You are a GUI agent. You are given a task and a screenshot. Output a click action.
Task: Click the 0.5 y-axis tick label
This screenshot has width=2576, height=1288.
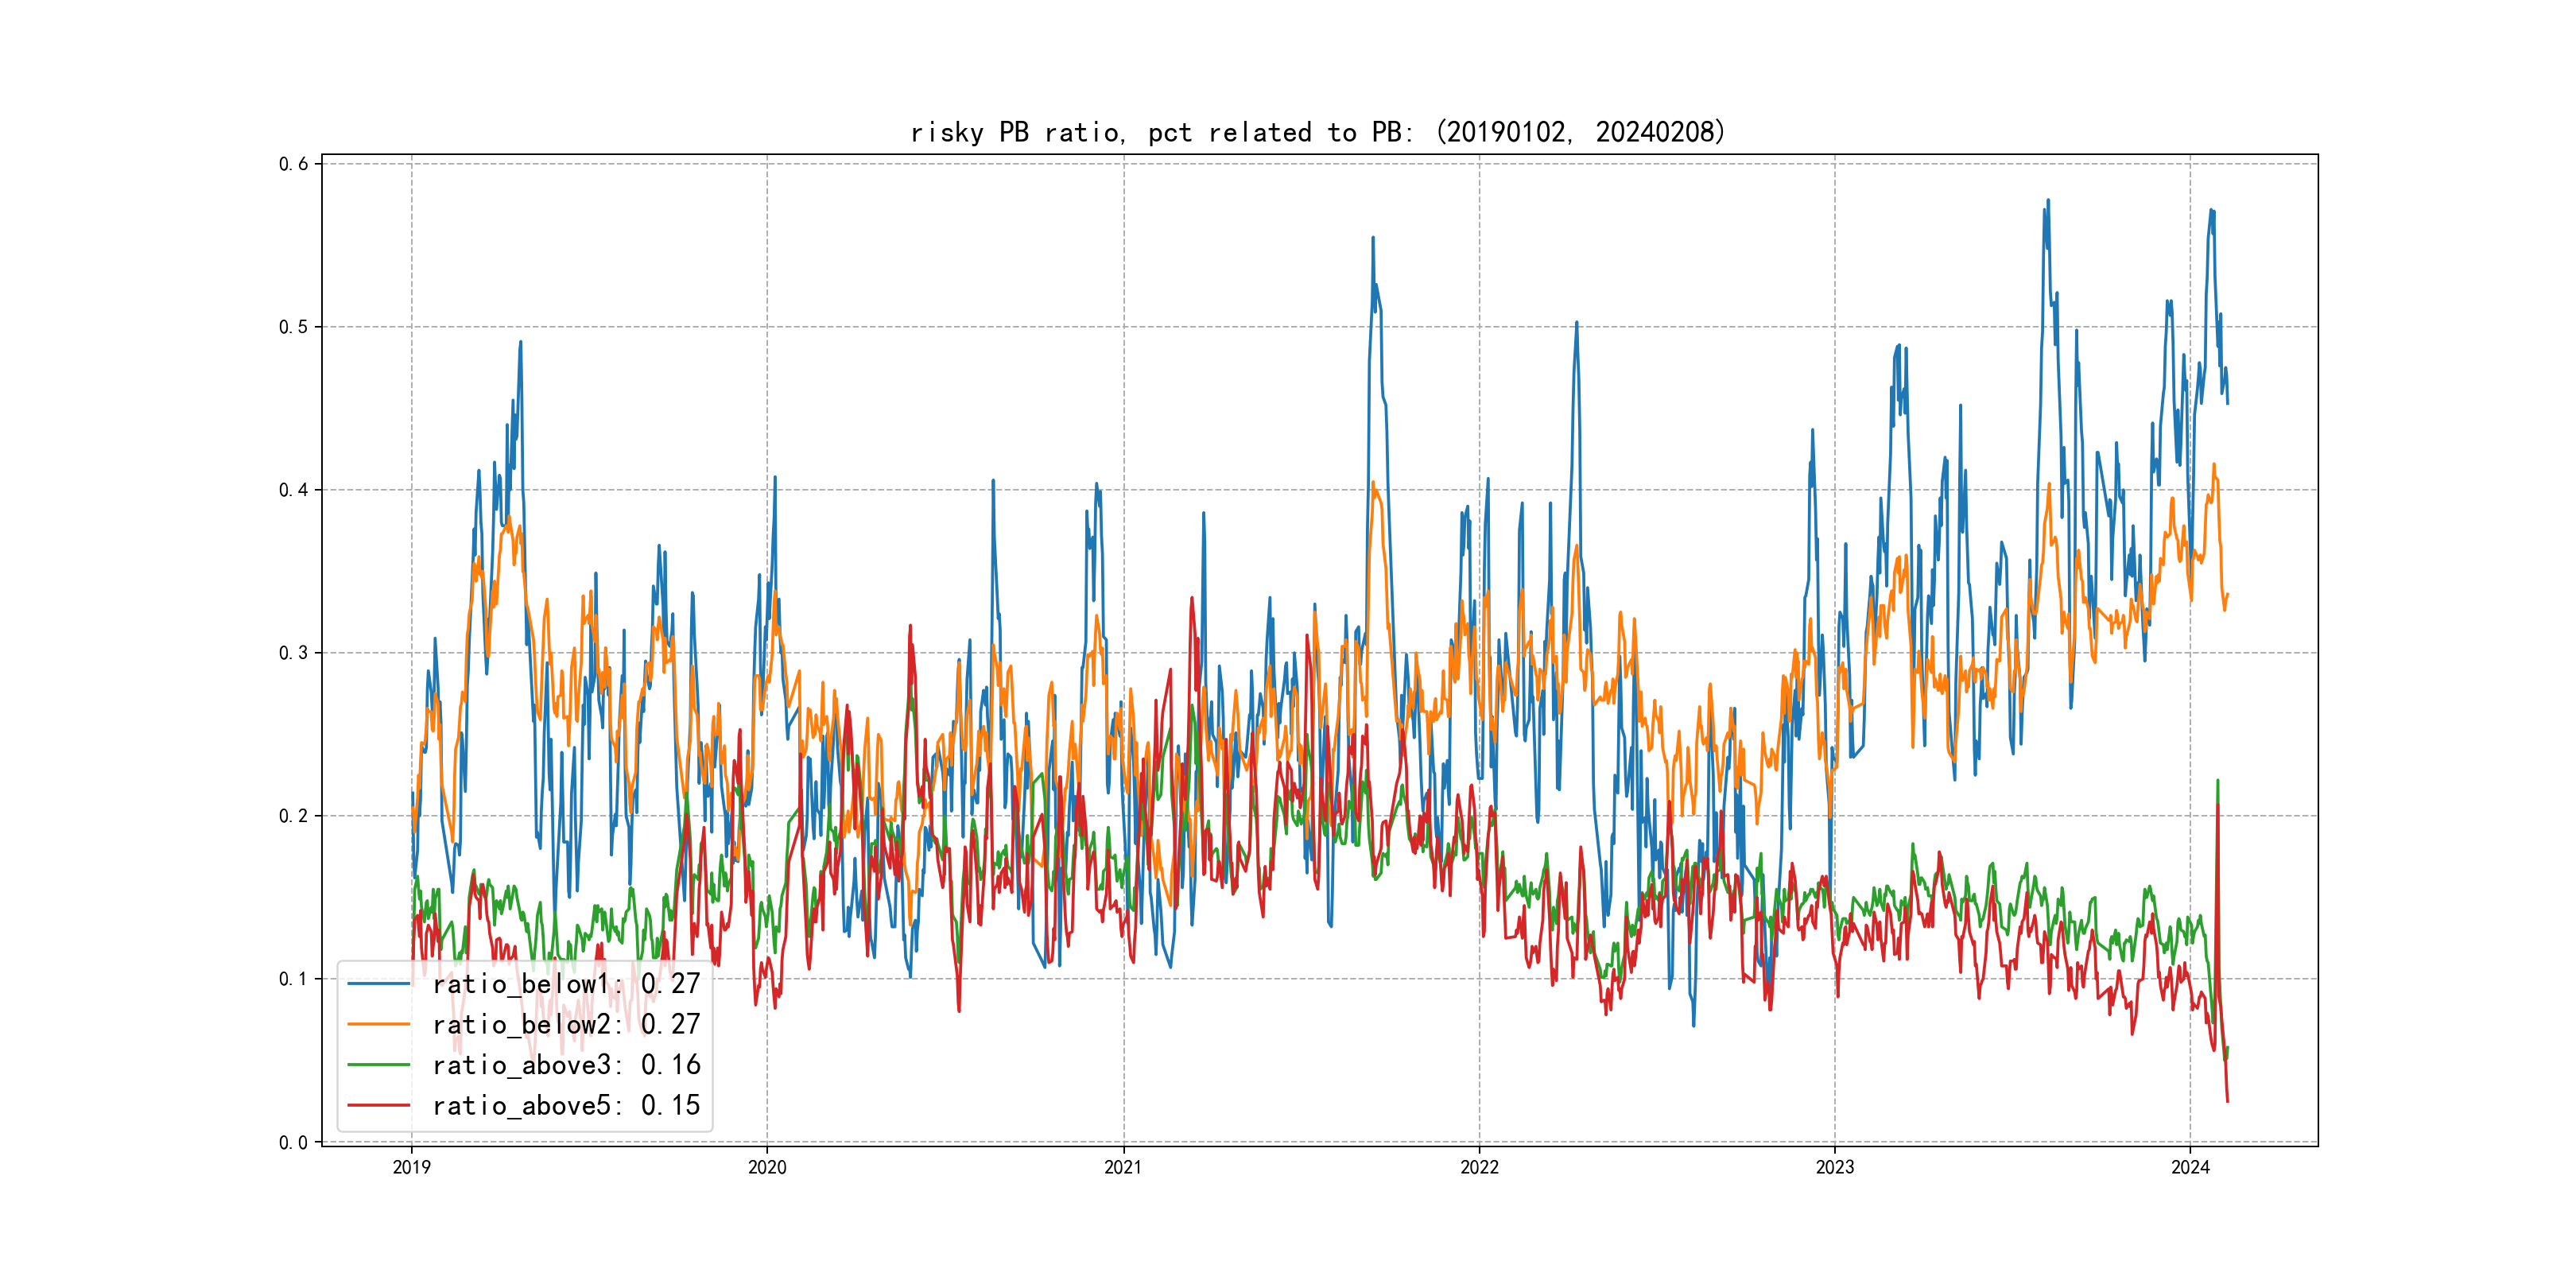[293, 327]
